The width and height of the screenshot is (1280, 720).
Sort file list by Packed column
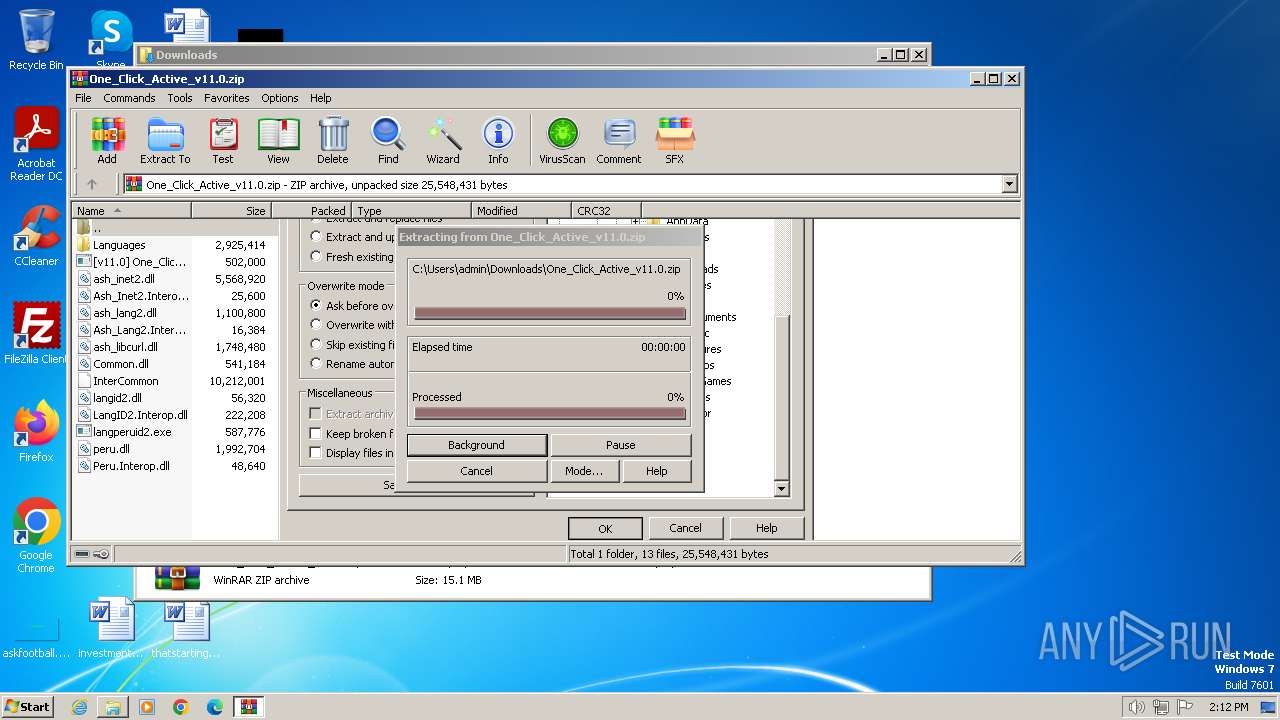pos(311,211)
